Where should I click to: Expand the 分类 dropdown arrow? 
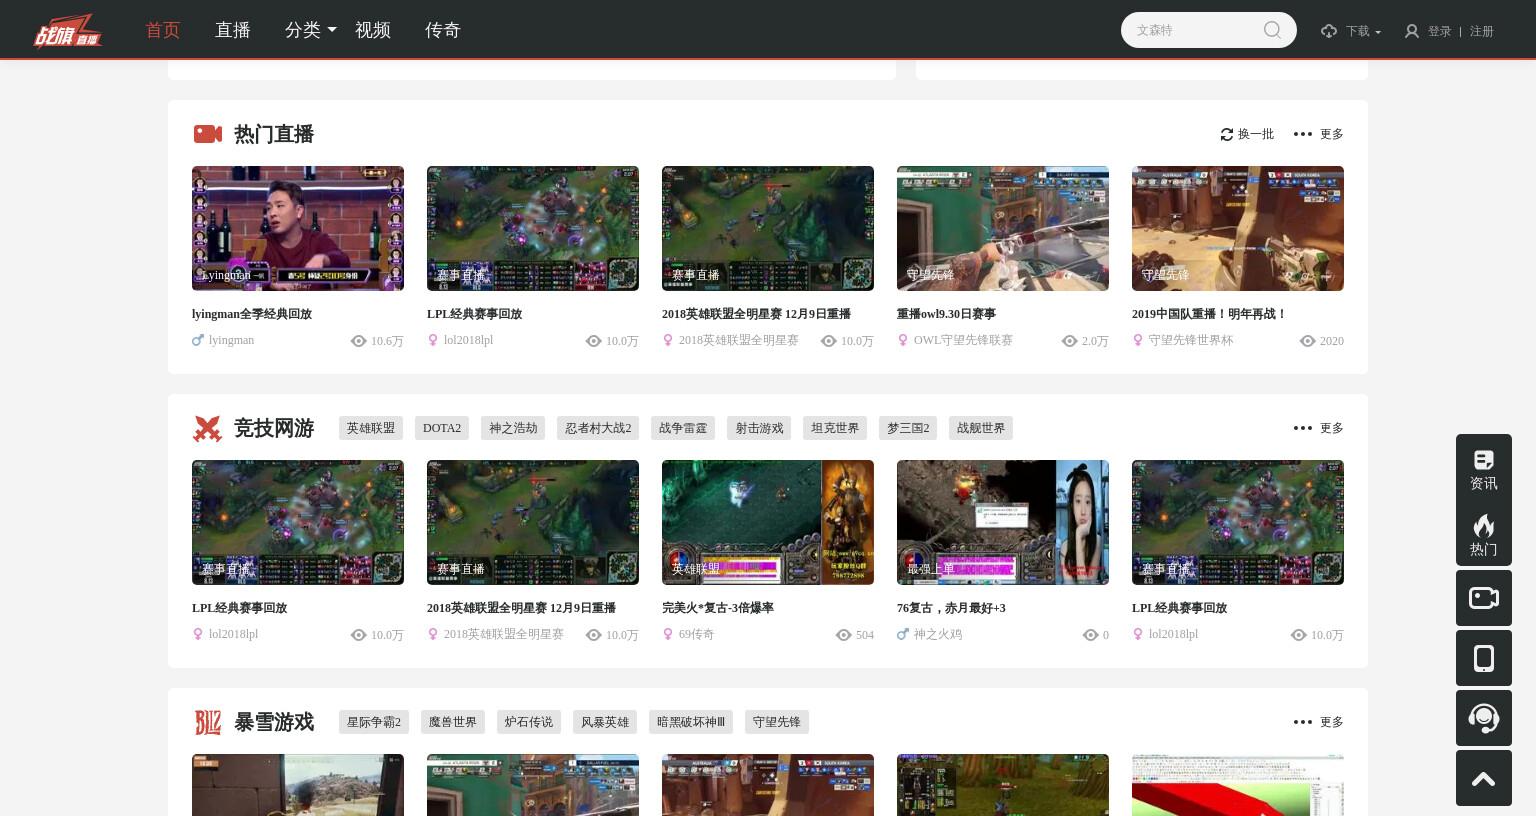pyautogui.click(x=332, y=31)
